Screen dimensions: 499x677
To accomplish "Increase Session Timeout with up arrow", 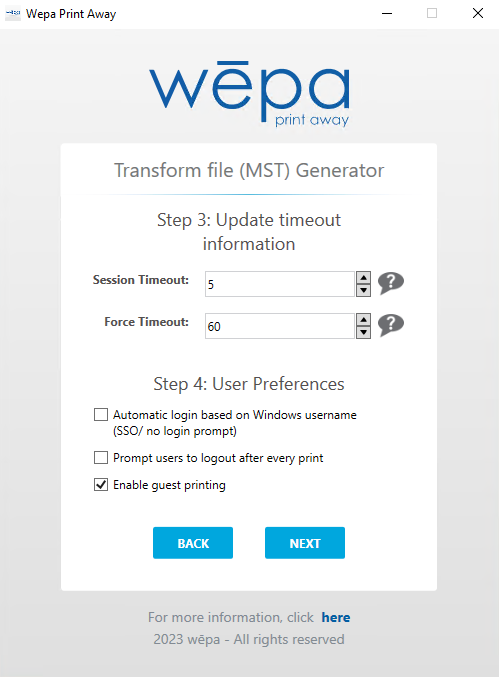I will click(363, 278).
